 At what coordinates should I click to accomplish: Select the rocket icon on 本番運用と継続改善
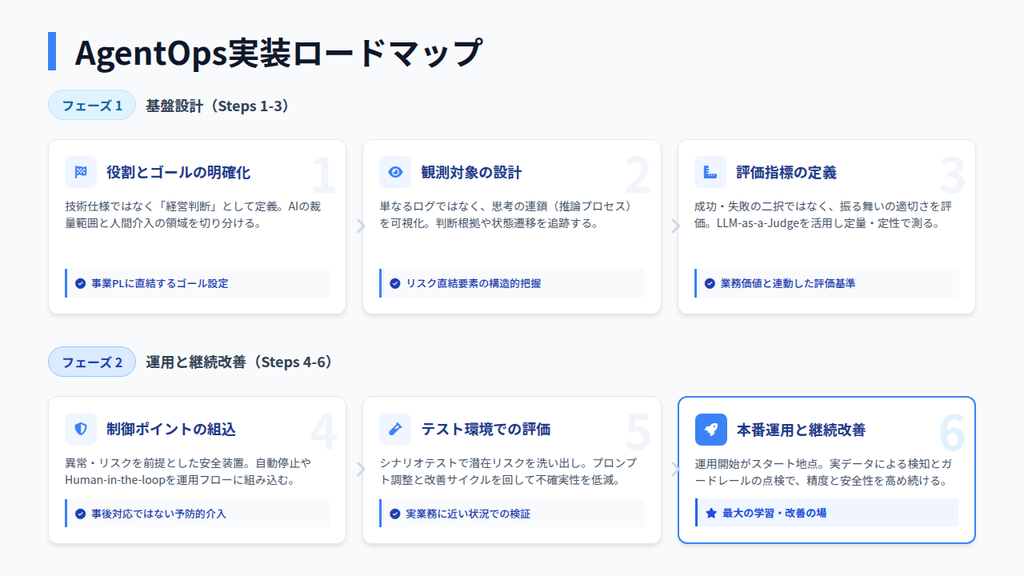(712, 428)
